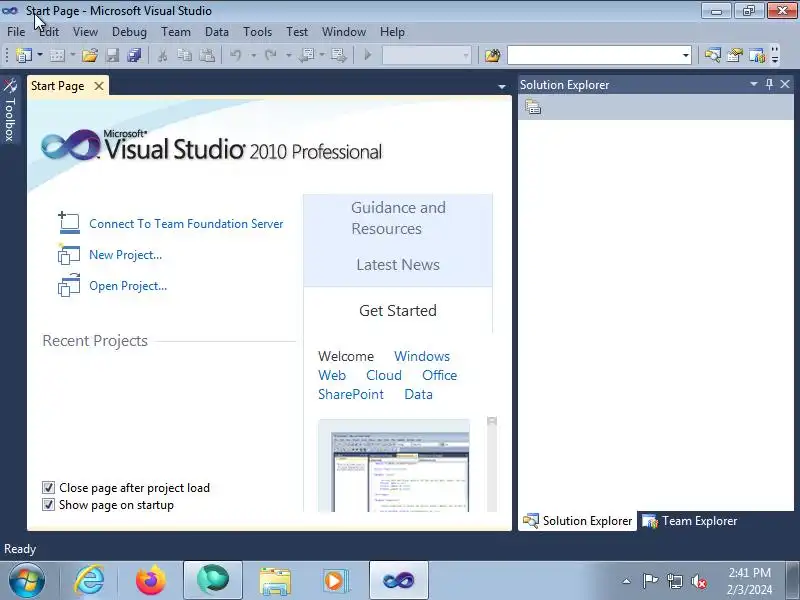
Task: Open Firefox from the Windows taskbar
Action: (151, 580)
